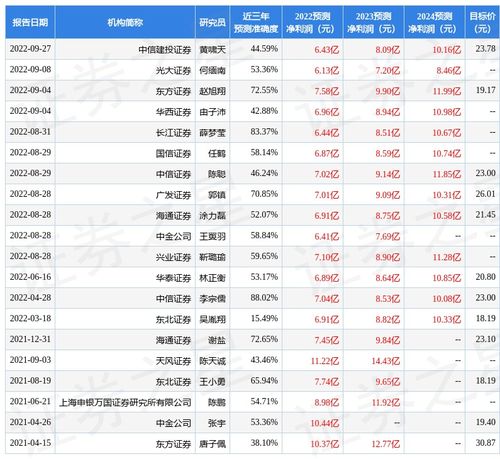
Task: Click accuracy value 44.59%
Action: click(x=264, y=49)
